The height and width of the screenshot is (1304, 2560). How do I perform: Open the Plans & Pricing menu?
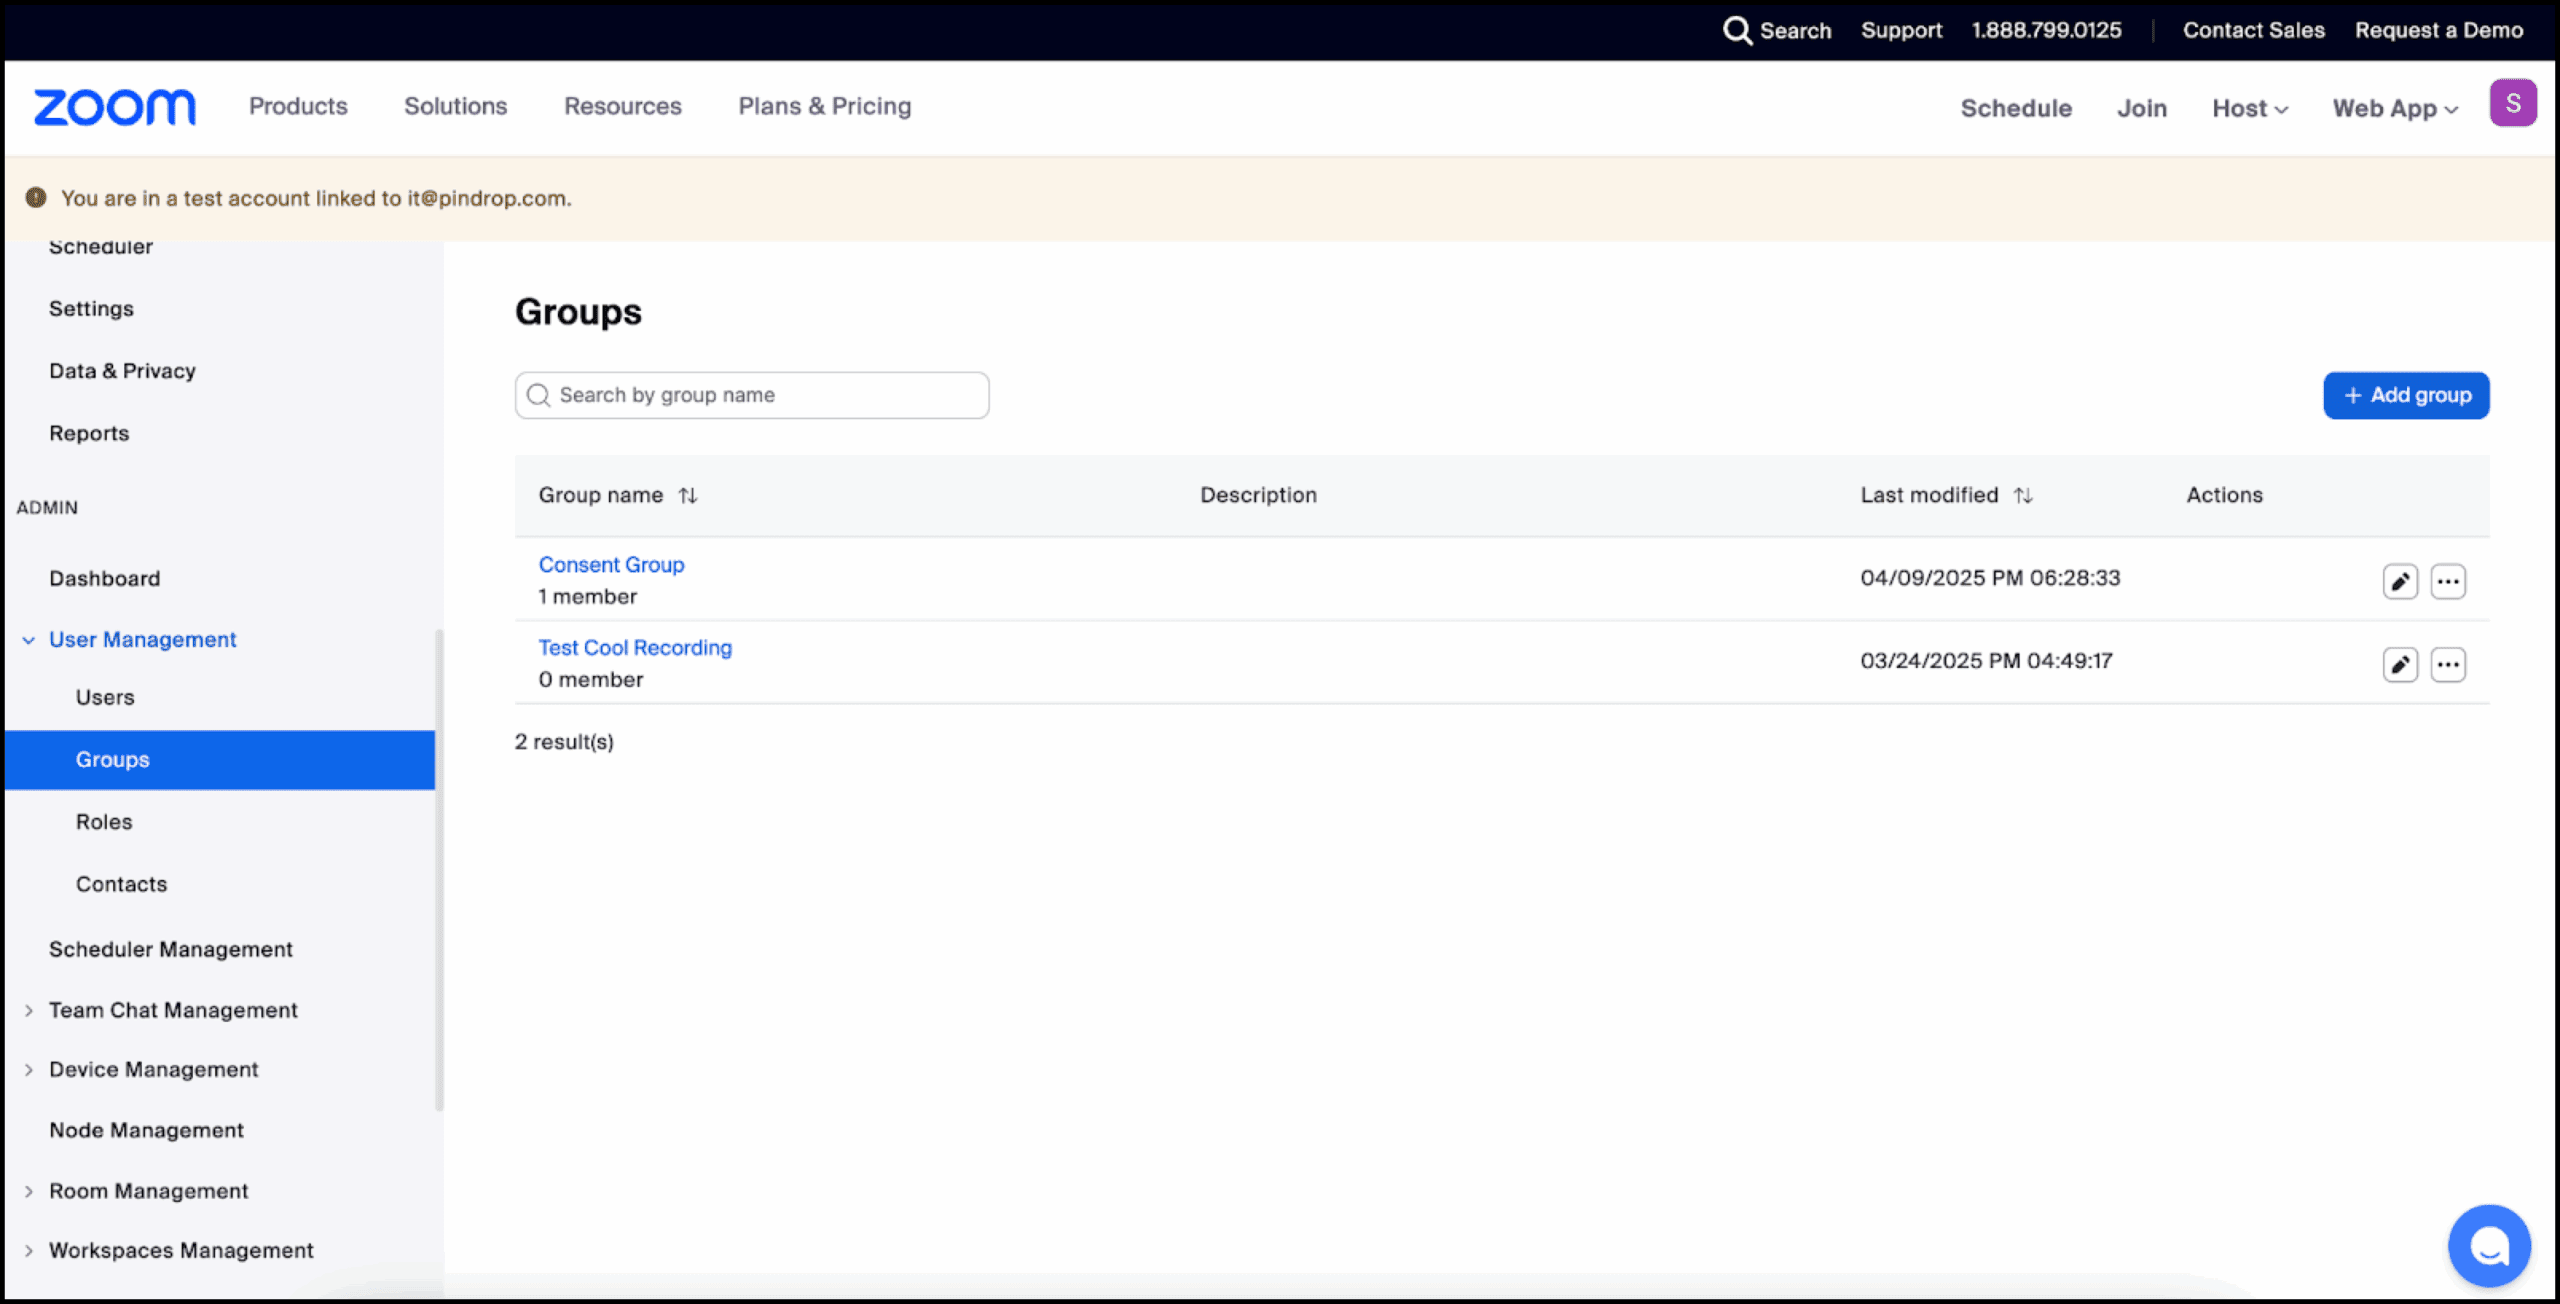click(x=824, y=106)
